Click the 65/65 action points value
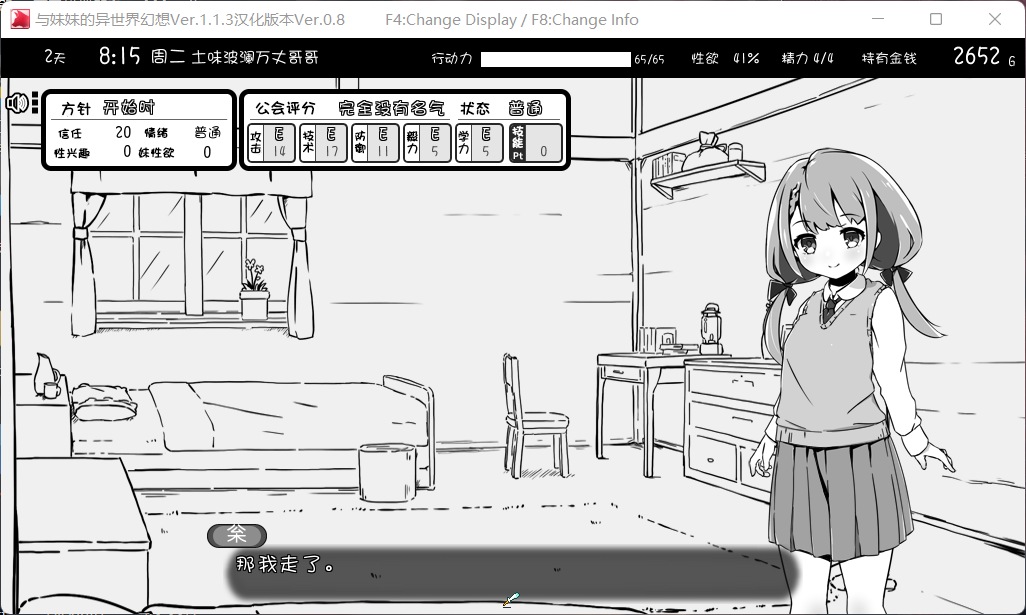Screen dimensions: 1026x615 pos(649,60)
